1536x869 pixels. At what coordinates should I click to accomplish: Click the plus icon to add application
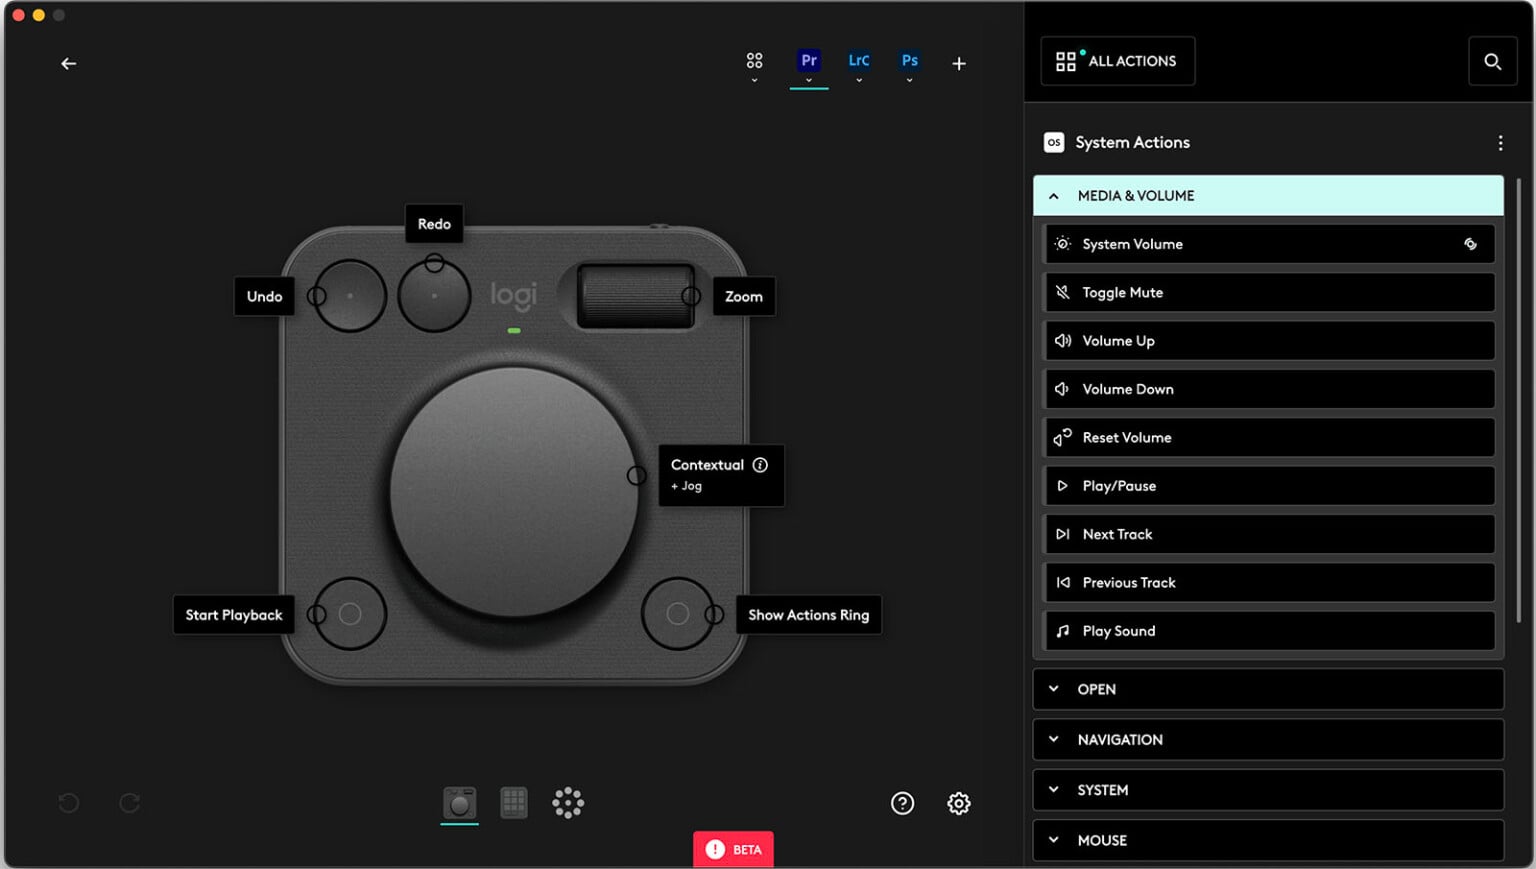click(x=958, y=64)
